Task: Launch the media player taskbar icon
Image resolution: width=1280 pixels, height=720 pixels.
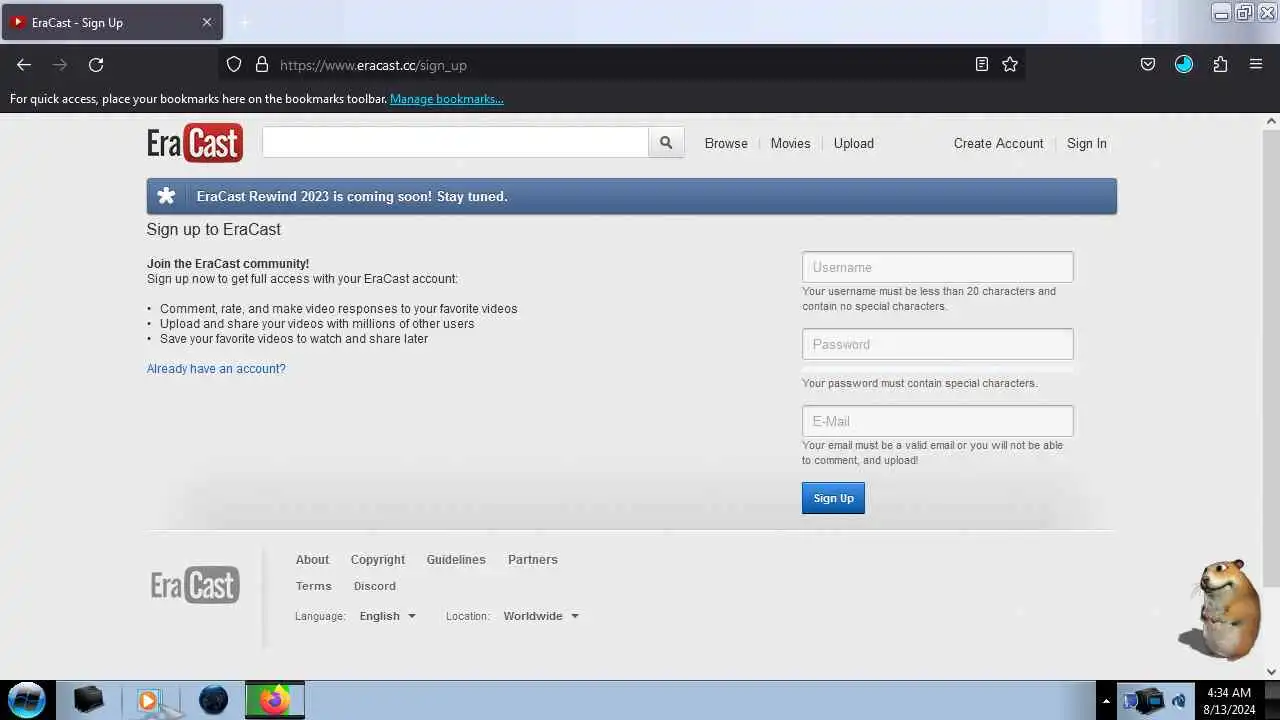Action: [151, 700]
